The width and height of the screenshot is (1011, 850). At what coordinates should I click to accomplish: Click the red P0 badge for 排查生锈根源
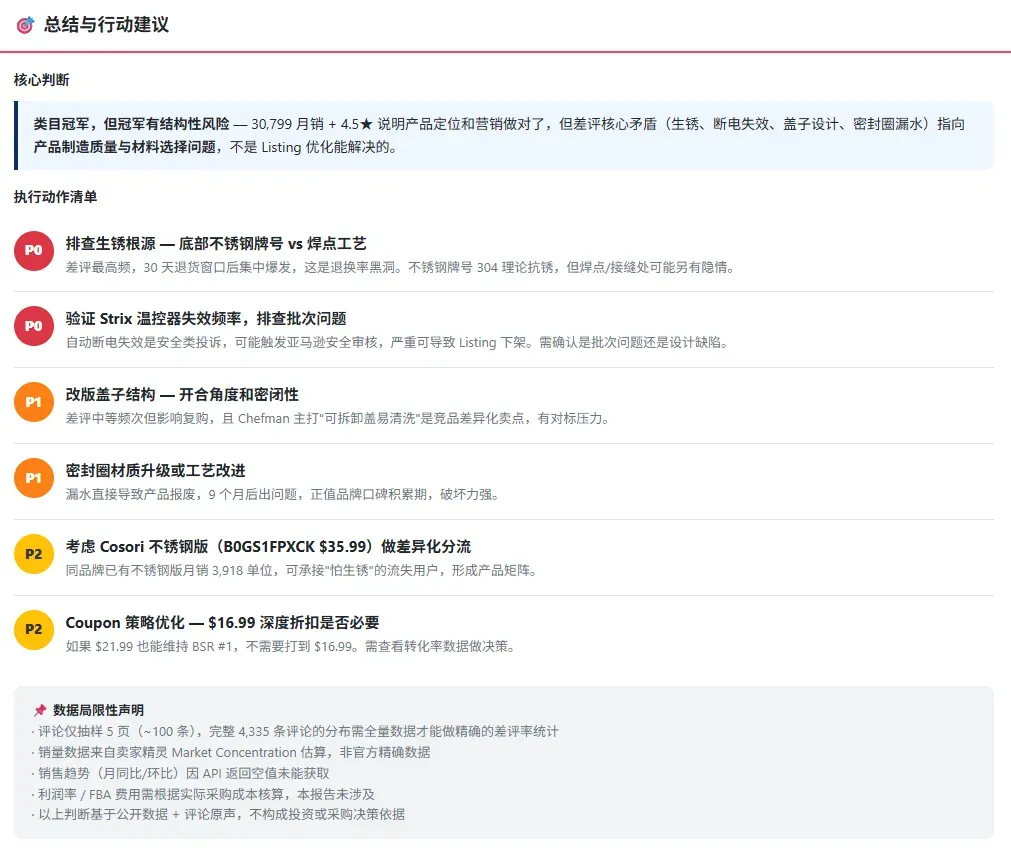click(x=34, y=250)
